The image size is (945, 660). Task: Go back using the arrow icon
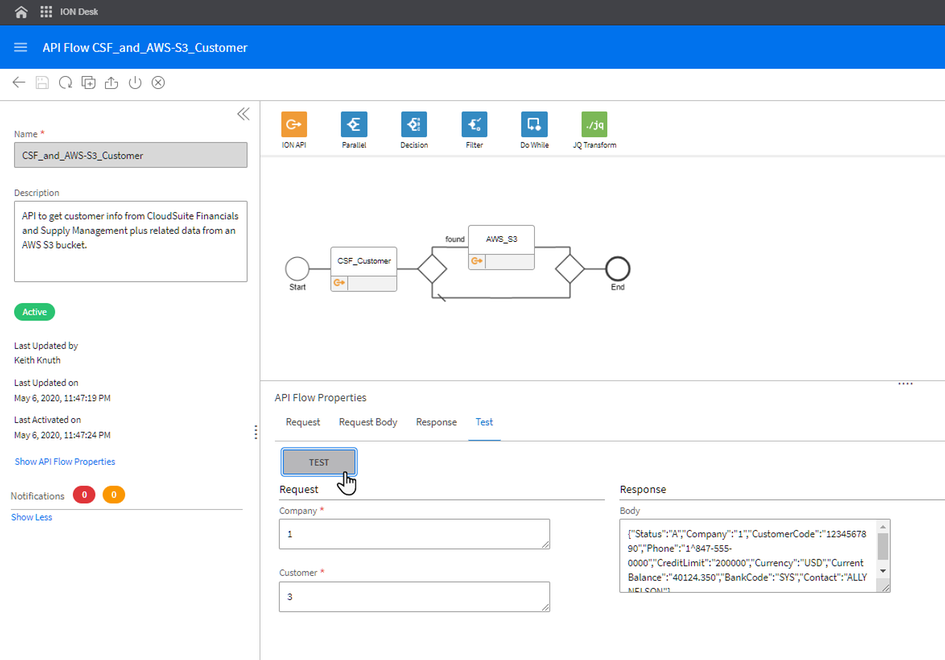pos(18,83)
